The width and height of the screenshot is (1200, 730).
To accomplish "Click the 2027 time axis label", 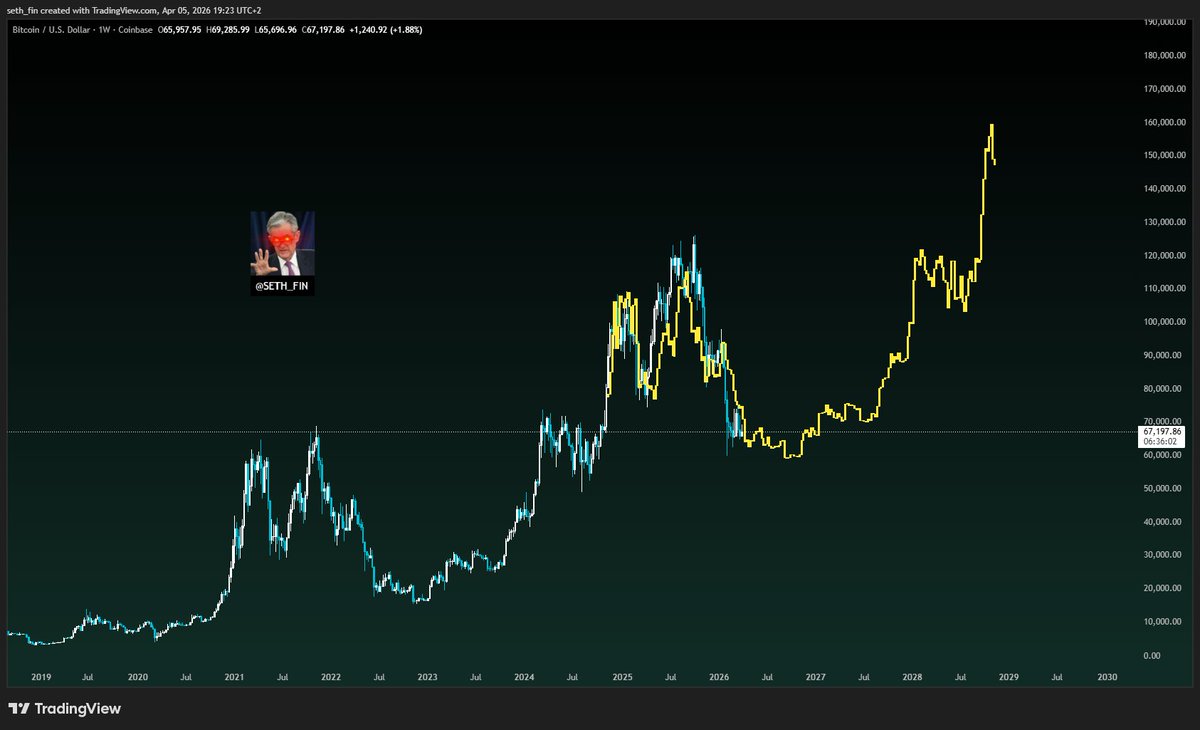I will 815,677.
